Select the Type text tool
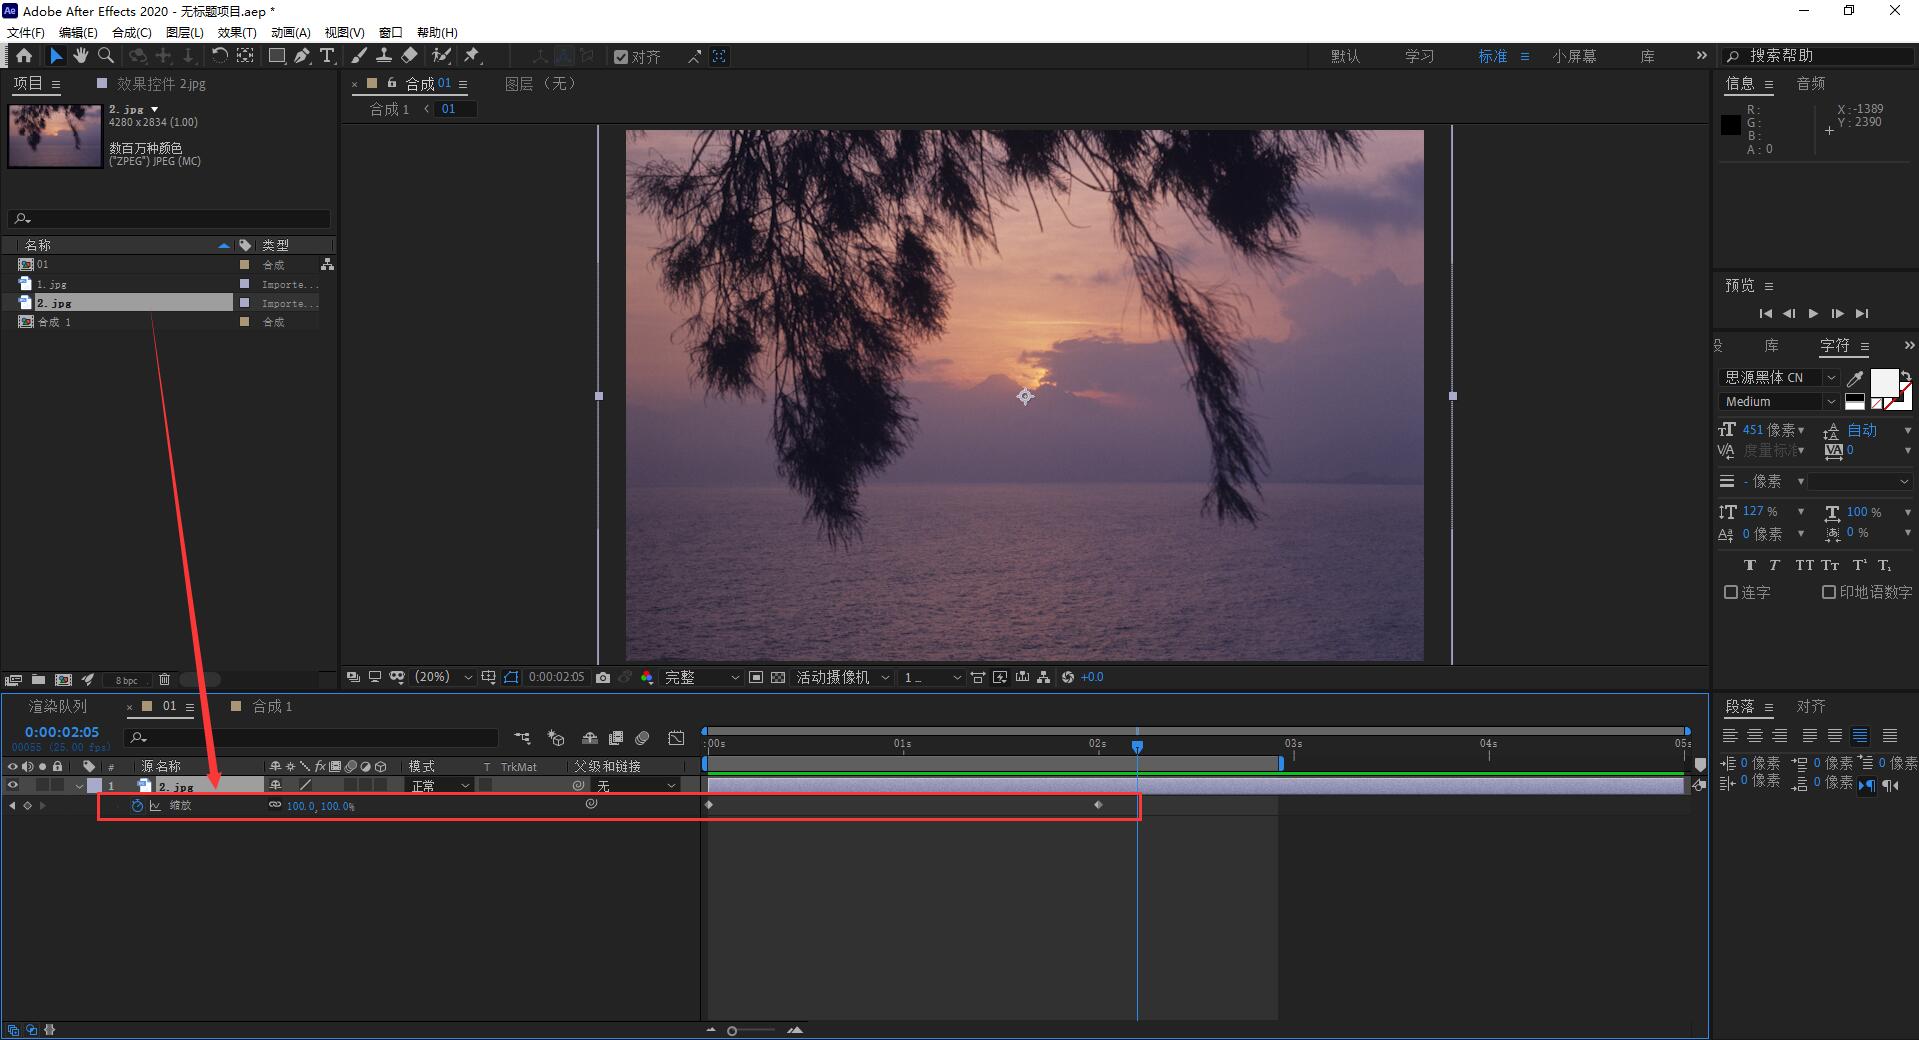 point(327,56)
